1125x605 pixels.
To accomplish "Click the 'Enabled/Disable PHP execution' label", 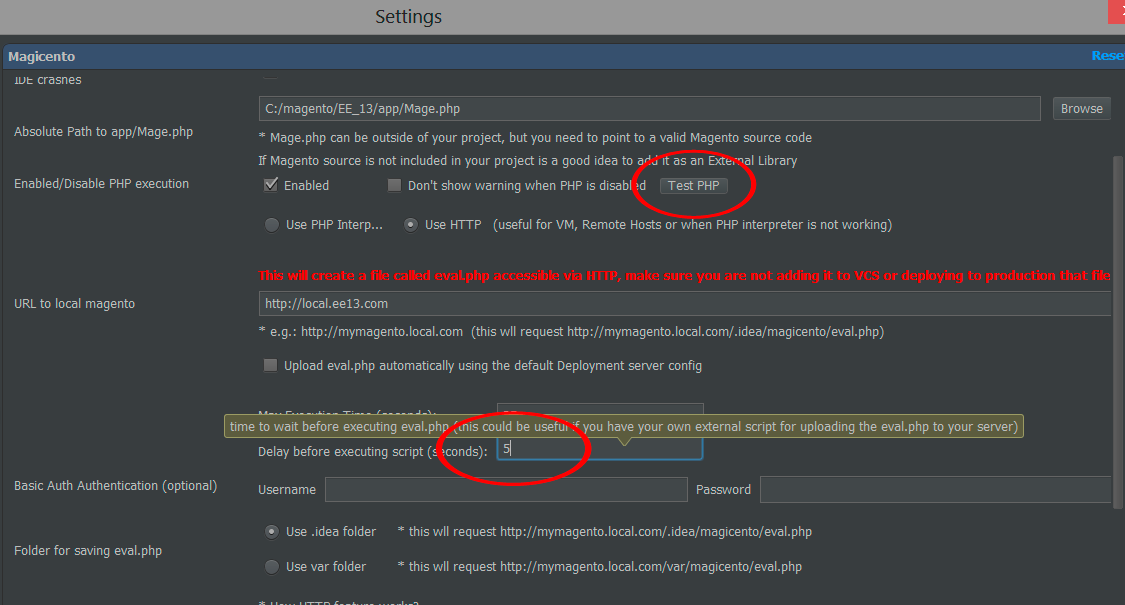I will (x=101, y=184).
